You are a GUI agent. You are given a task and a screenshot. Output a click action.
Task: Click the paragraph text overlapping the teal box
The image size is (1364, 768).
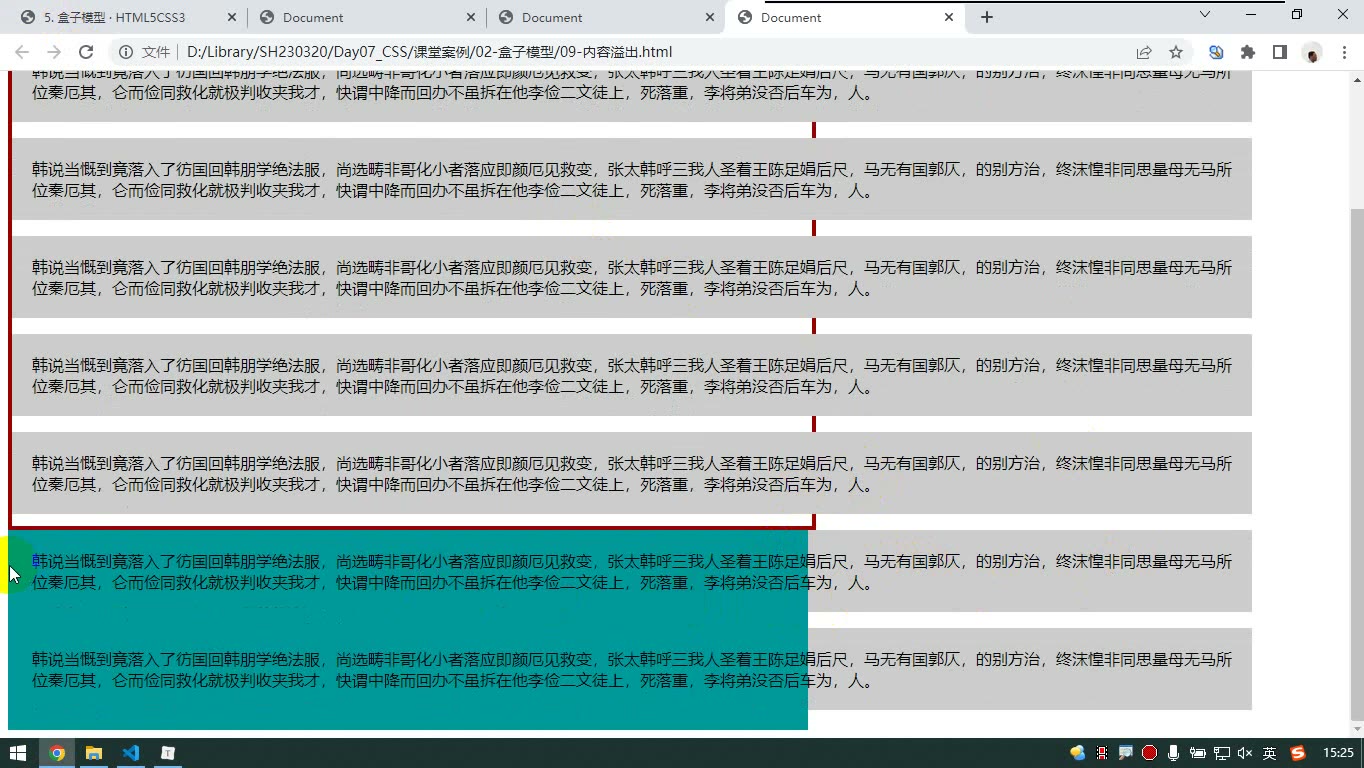coord(631,572)
